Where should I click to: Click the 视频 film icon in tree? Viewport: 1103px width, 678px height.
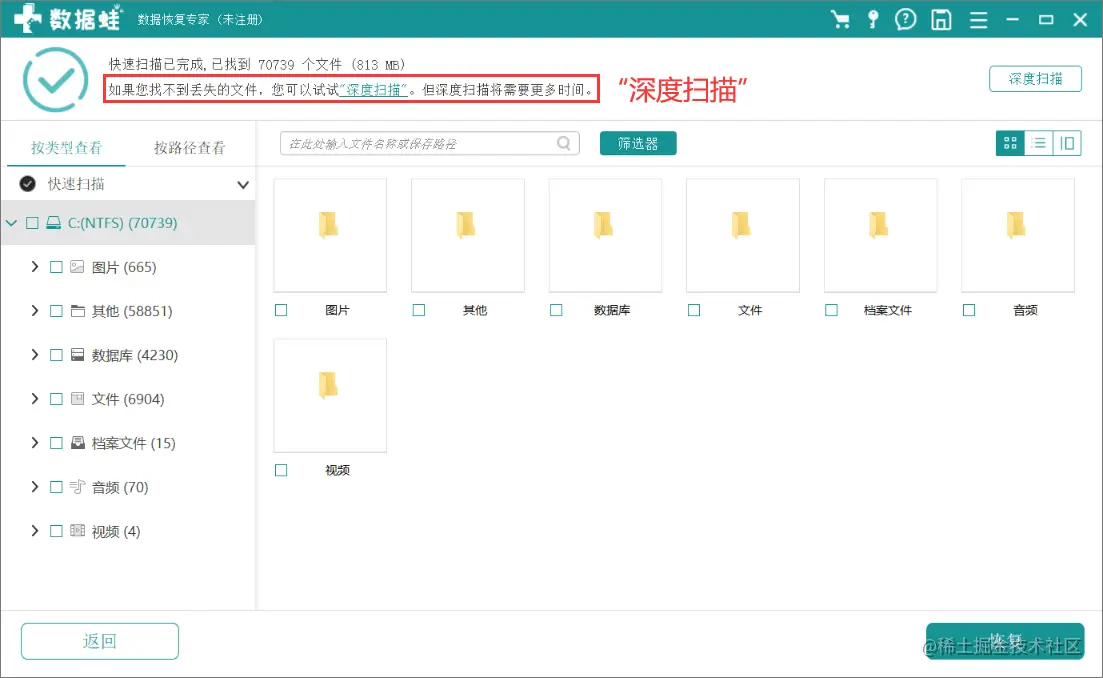[x=77, y=531]
